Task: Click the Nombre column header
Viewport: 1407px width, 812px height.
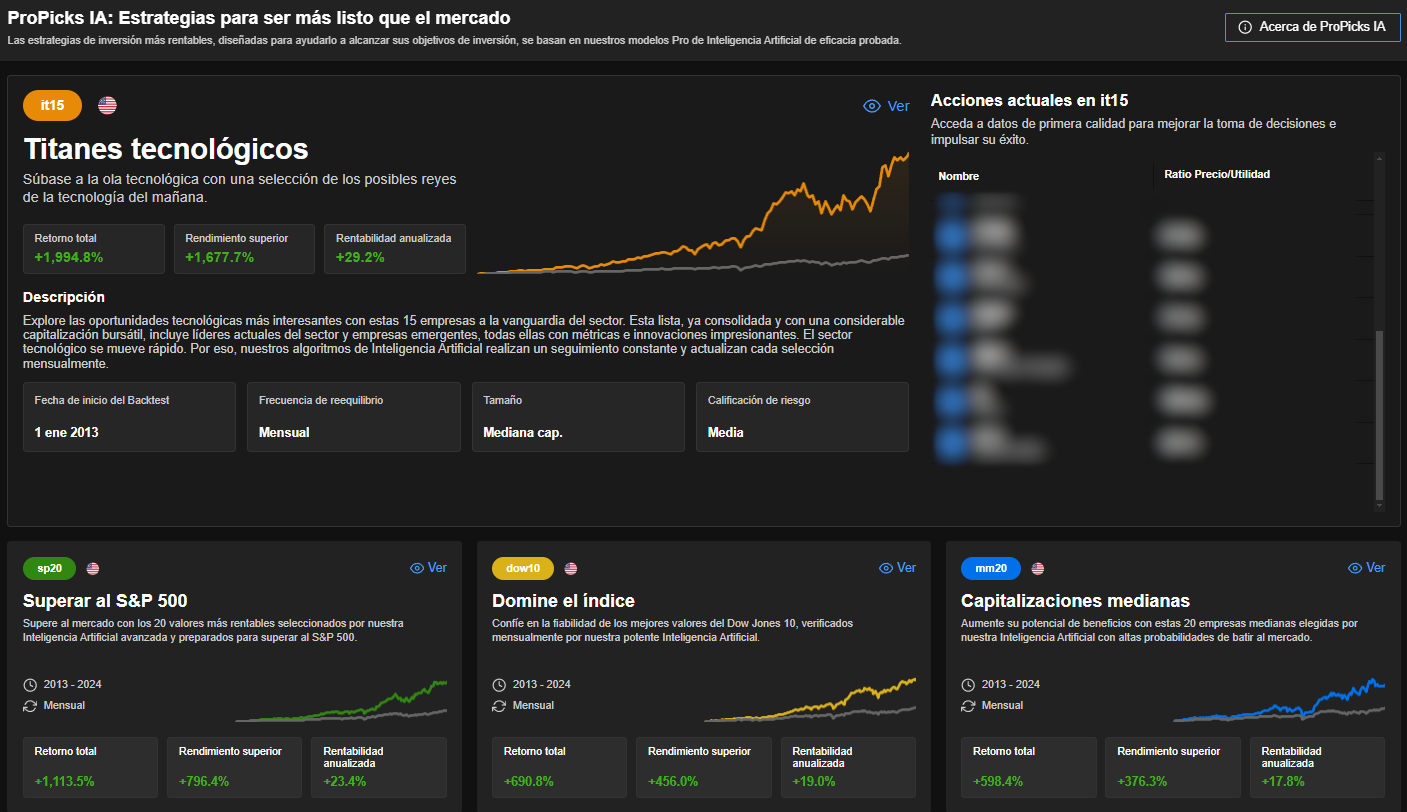Action: [x=958, y=176]
